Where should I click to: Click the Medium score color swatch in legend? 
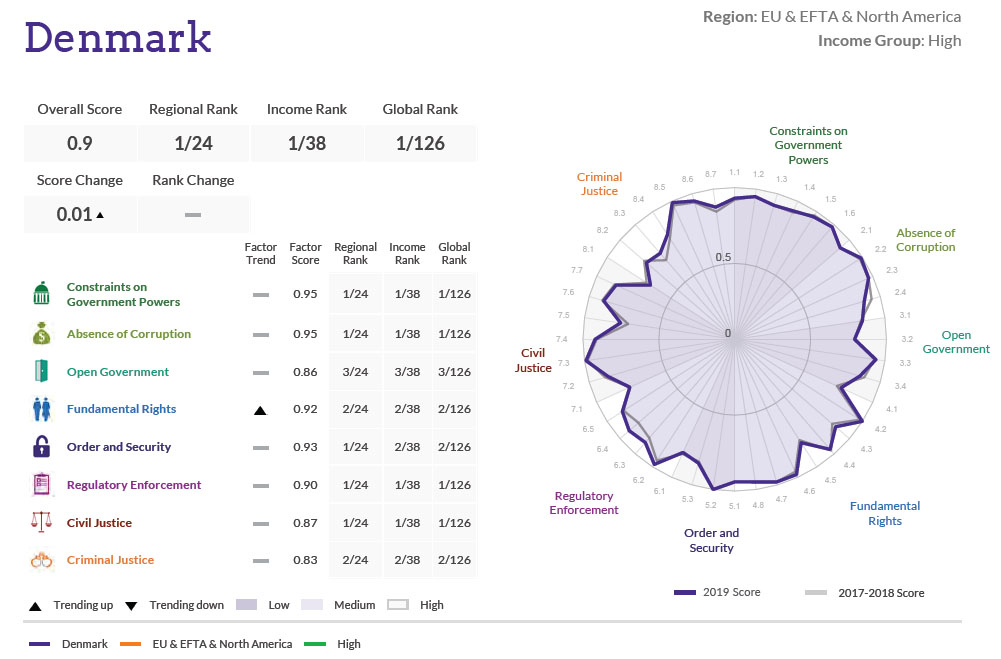(313, 605)
